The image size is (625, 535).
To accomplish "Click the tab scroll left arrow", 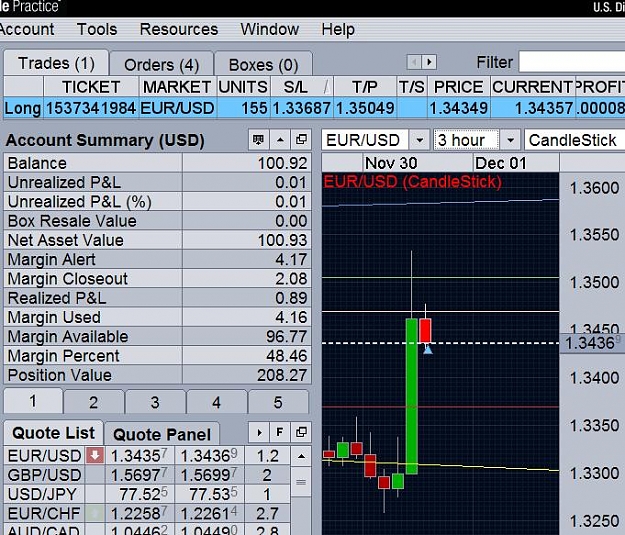I will click(414, 62).
